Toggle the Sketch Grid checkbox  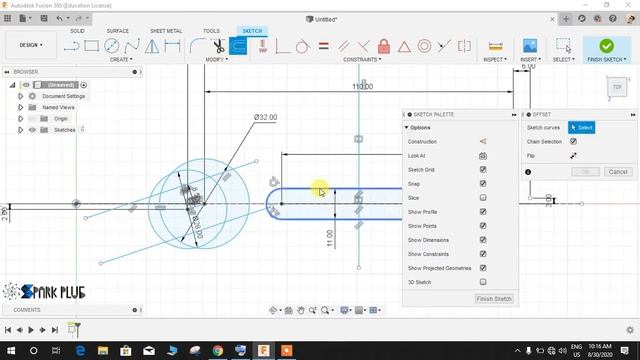coord(483,169)
